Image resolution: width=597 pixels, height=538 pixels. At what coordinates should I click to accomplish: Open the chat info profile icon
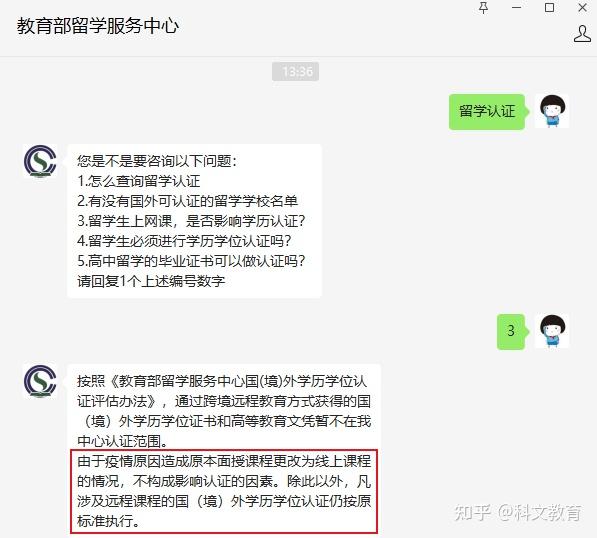coord(582,34)
